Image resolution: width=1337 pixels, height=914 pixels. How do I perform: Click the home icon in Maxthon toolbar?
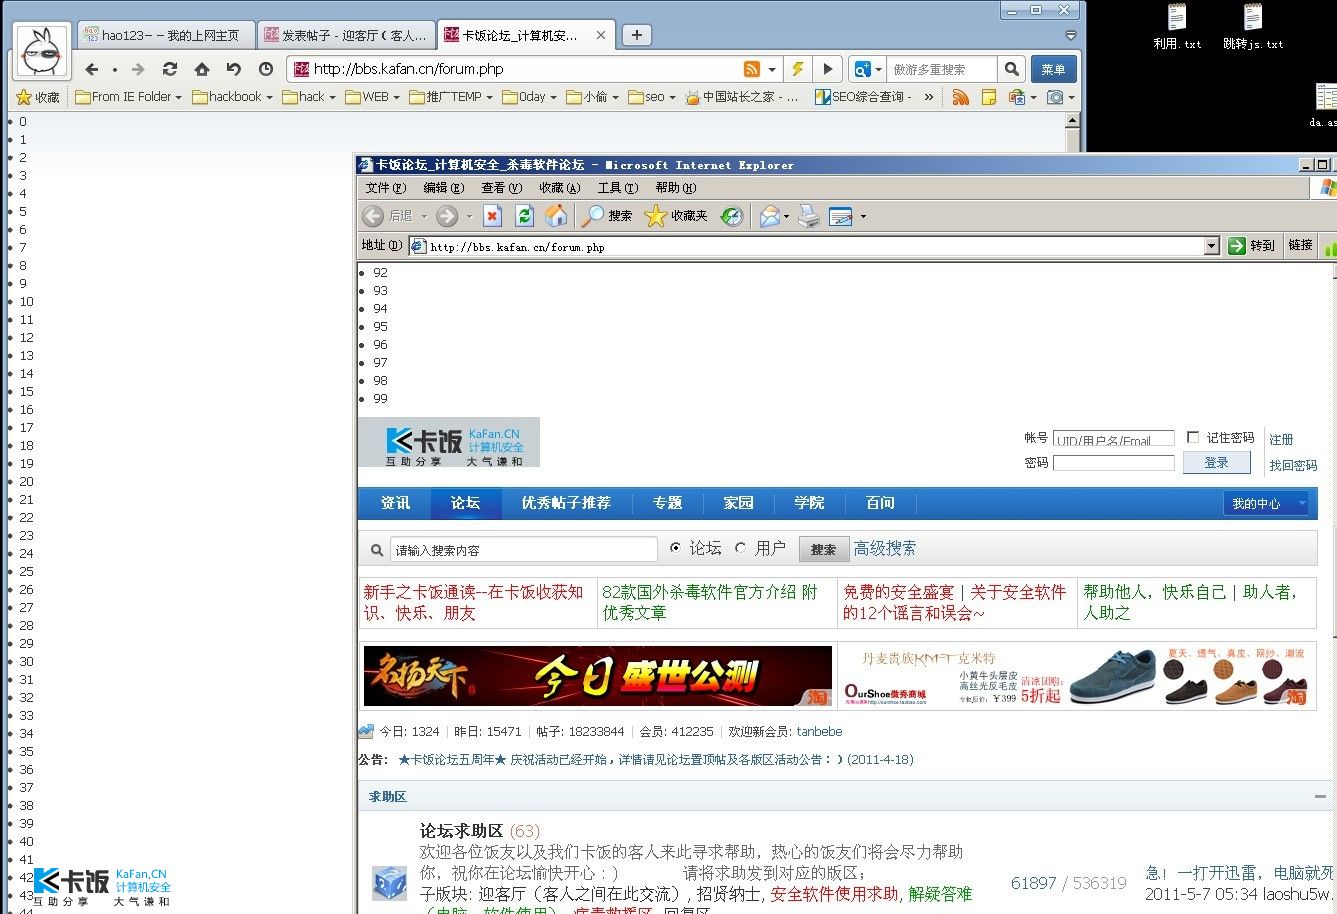pyautogui.click(x=202, y=69)
